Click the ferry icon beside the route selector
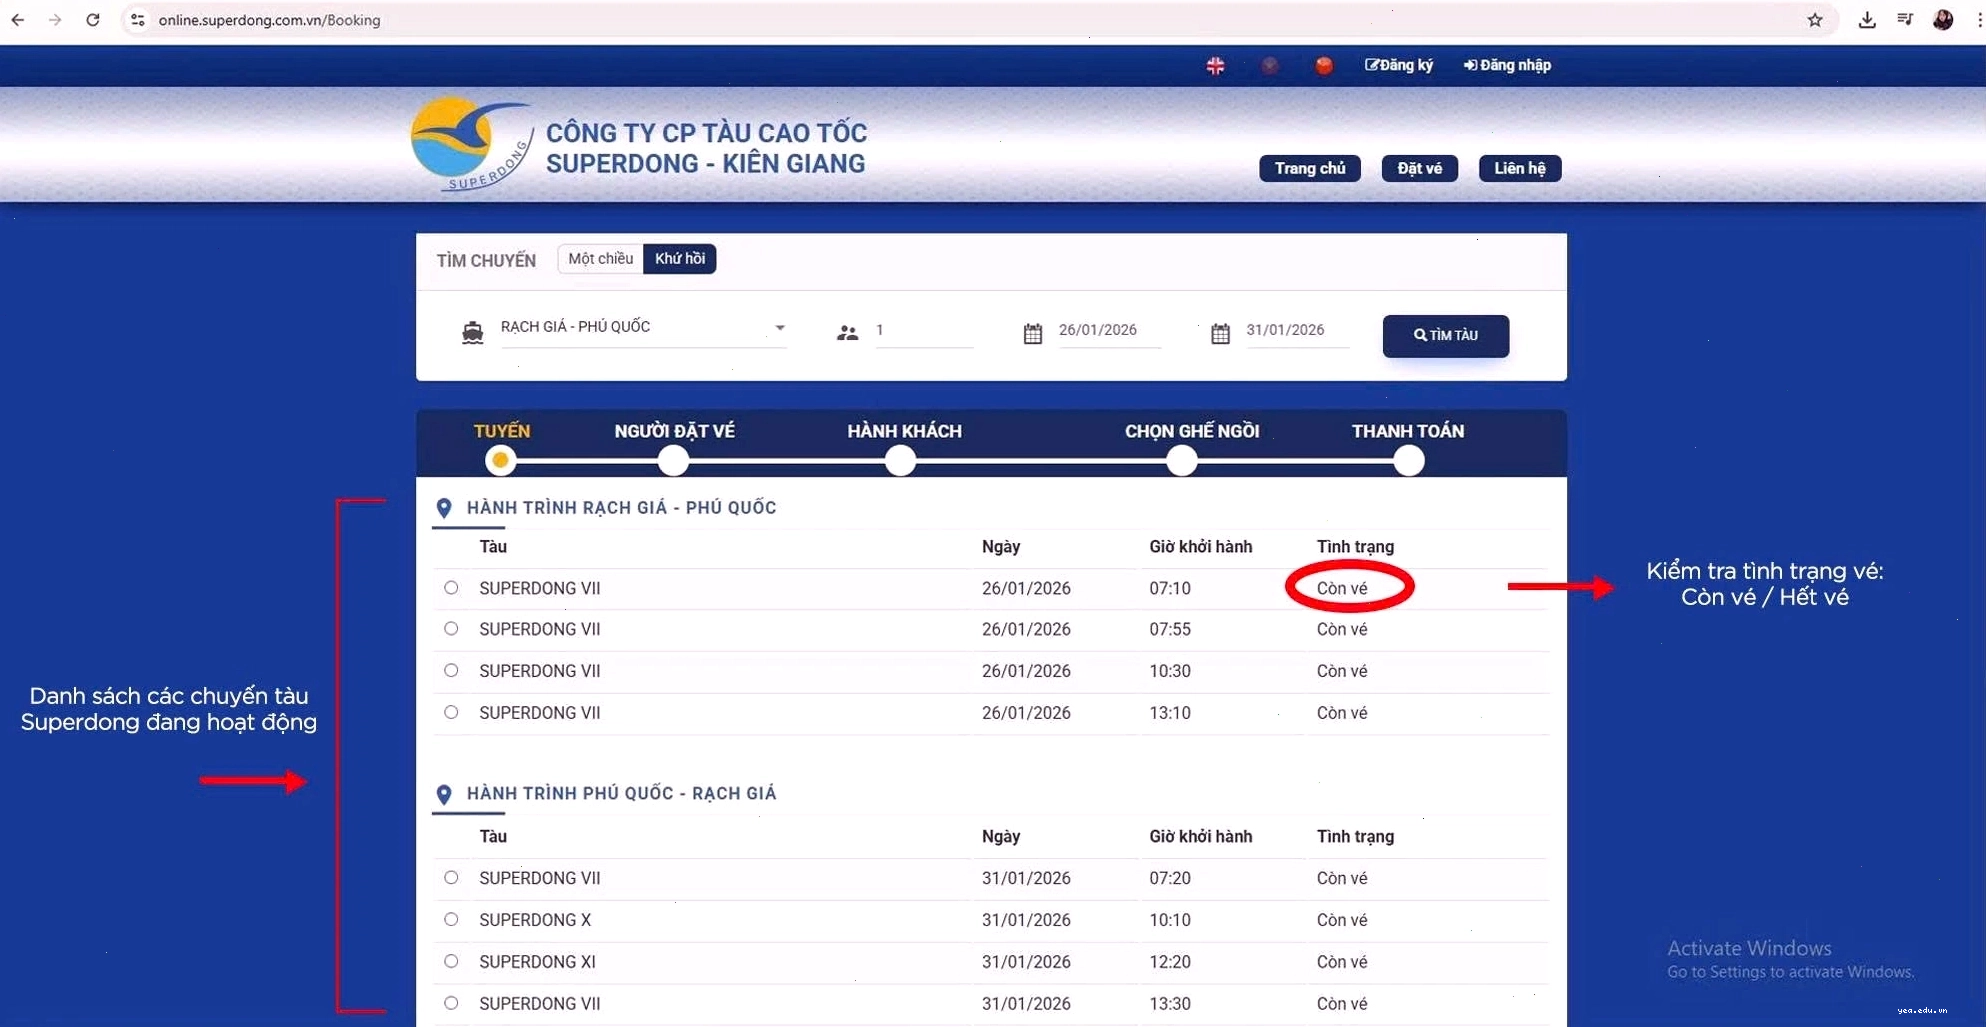Image resolution: width=1986 pixels, height=1027 pixels. (473, 333)
